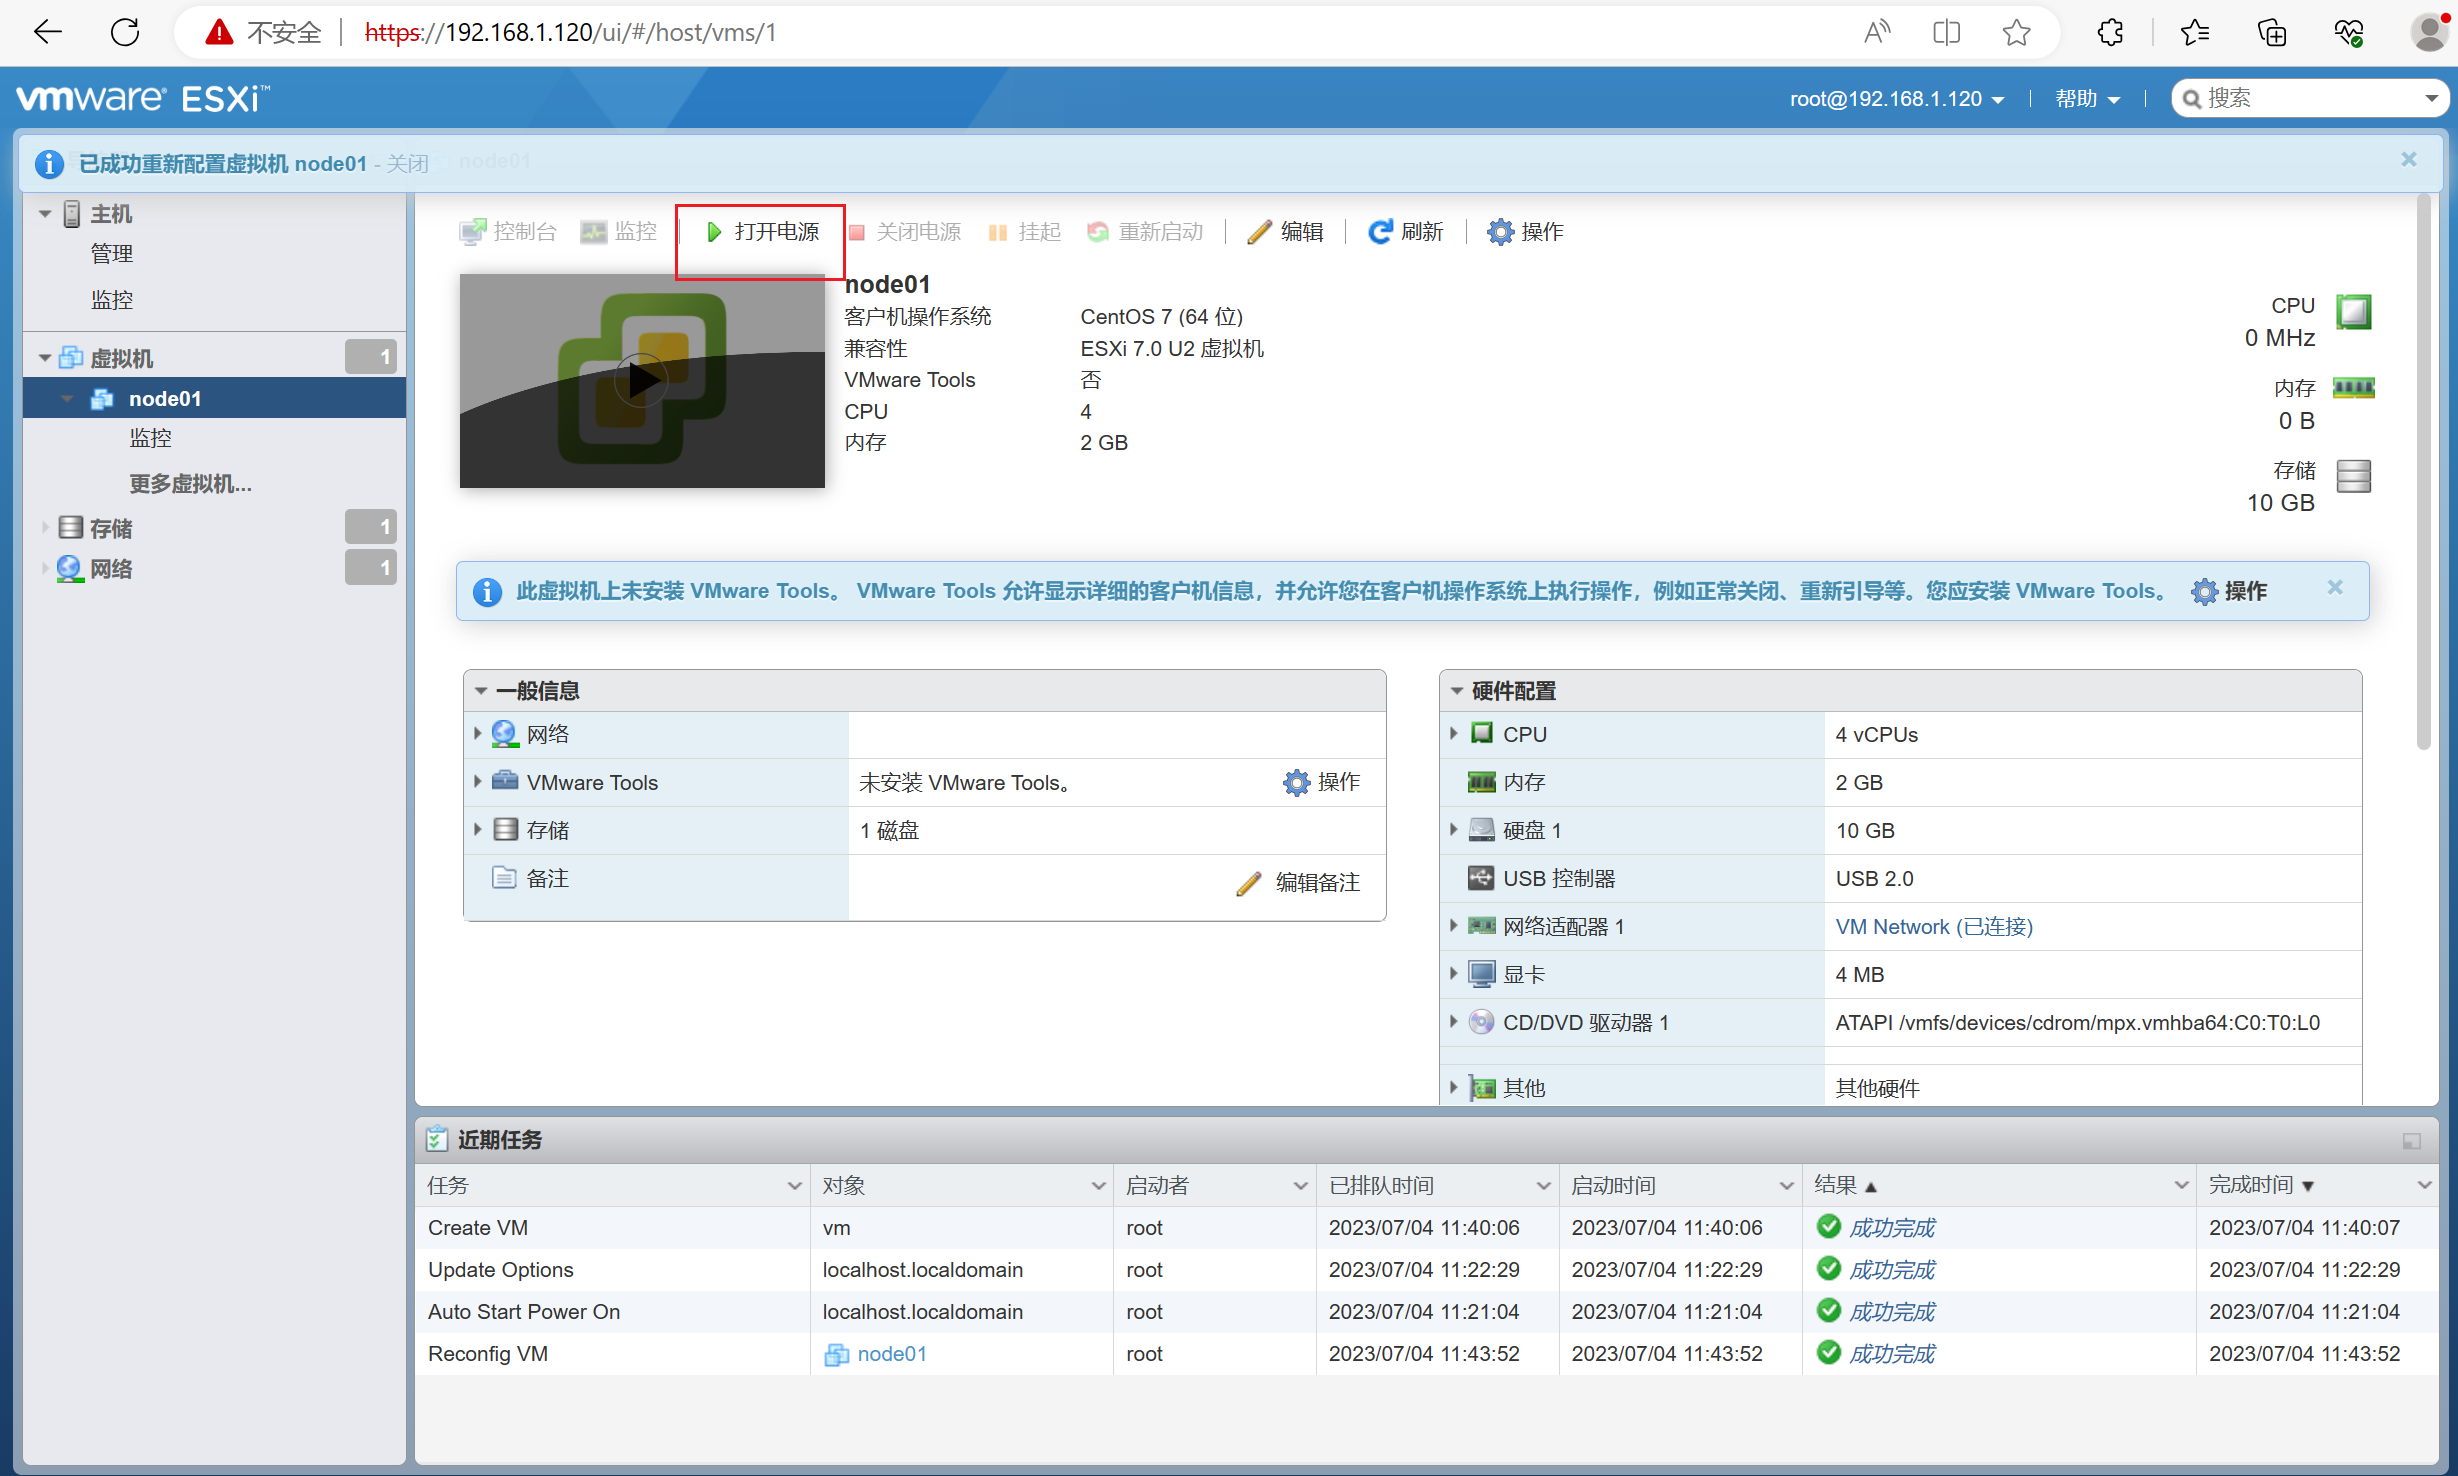Image resolution: width=2458 pixels, height=1476 pixels.
Task: Expand the Hard disk 1 (硬盘 1) row
Action: 1454,830
